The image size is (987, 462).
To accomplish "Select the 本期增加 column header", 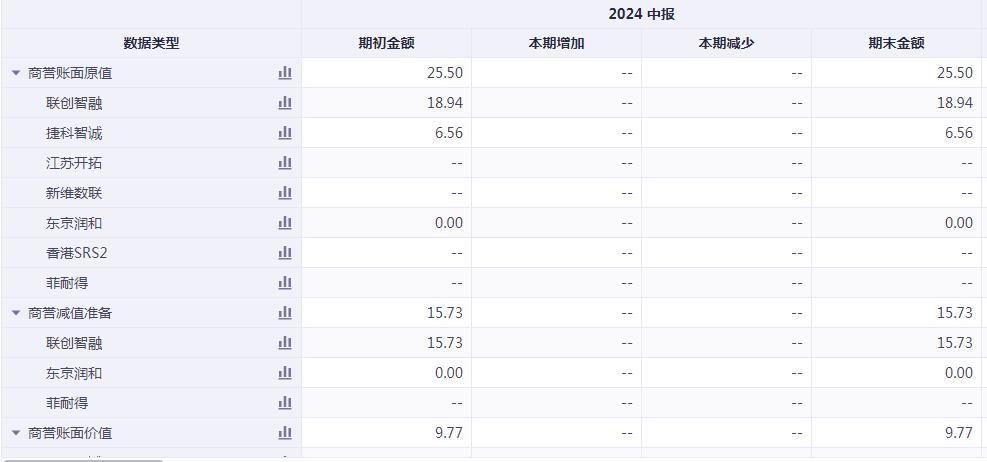I will (x=556, y=43).
